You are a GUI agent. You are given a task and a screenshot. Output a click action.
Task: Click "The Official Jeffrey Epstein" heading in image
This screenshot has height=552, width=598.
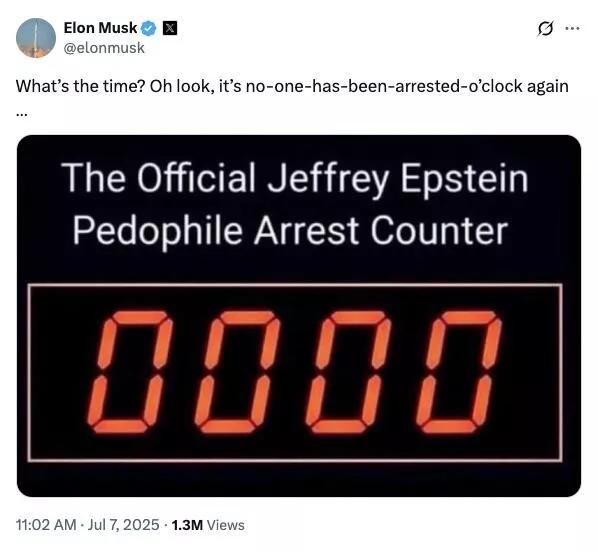coord(294,178)
